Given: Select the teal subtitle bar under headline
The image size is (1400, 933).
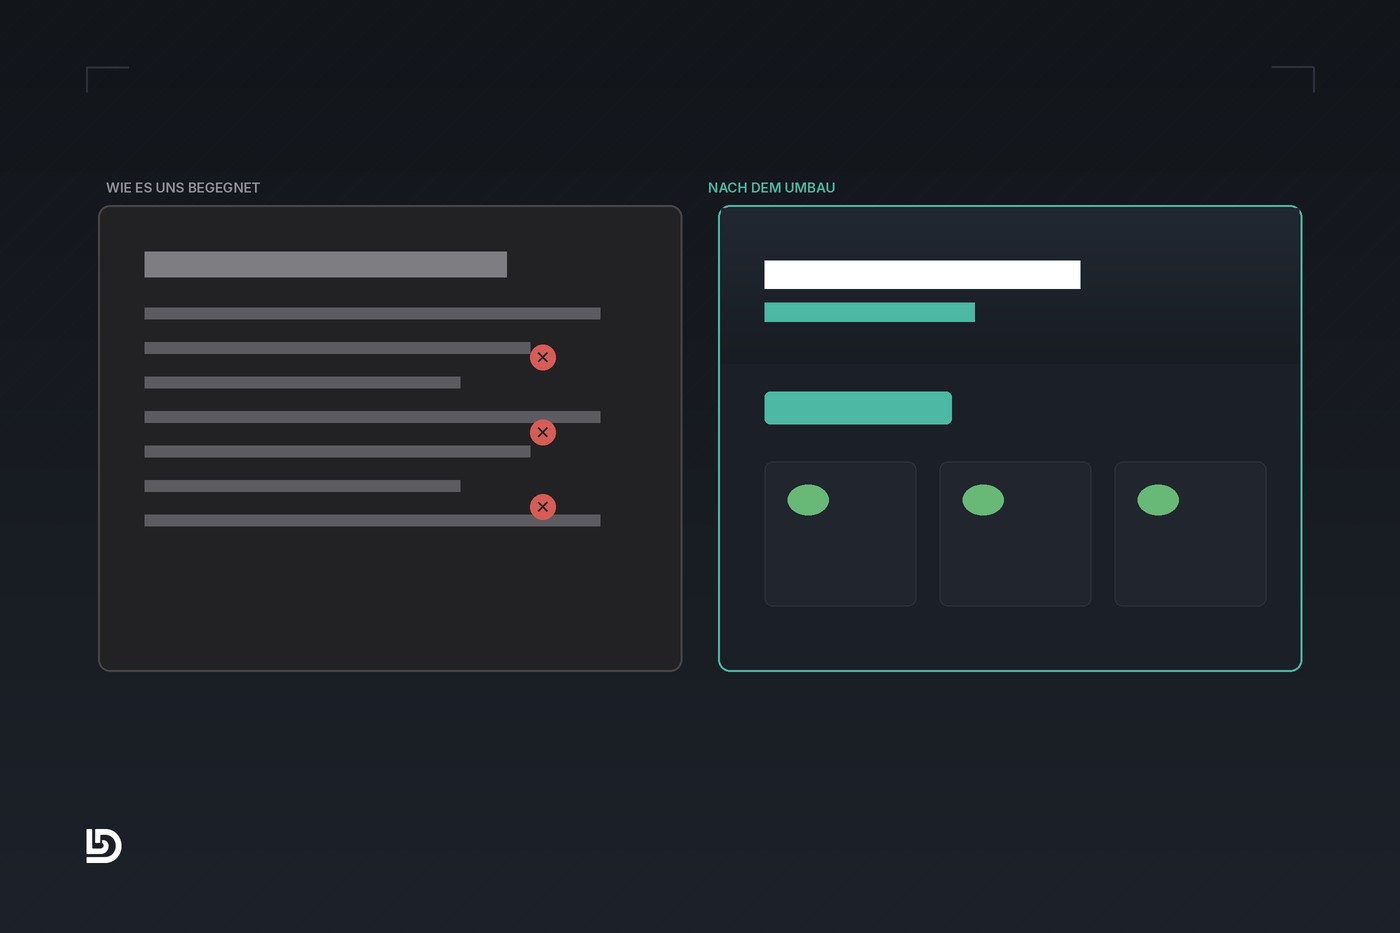Looking at the screenshot, I should 869,312.
